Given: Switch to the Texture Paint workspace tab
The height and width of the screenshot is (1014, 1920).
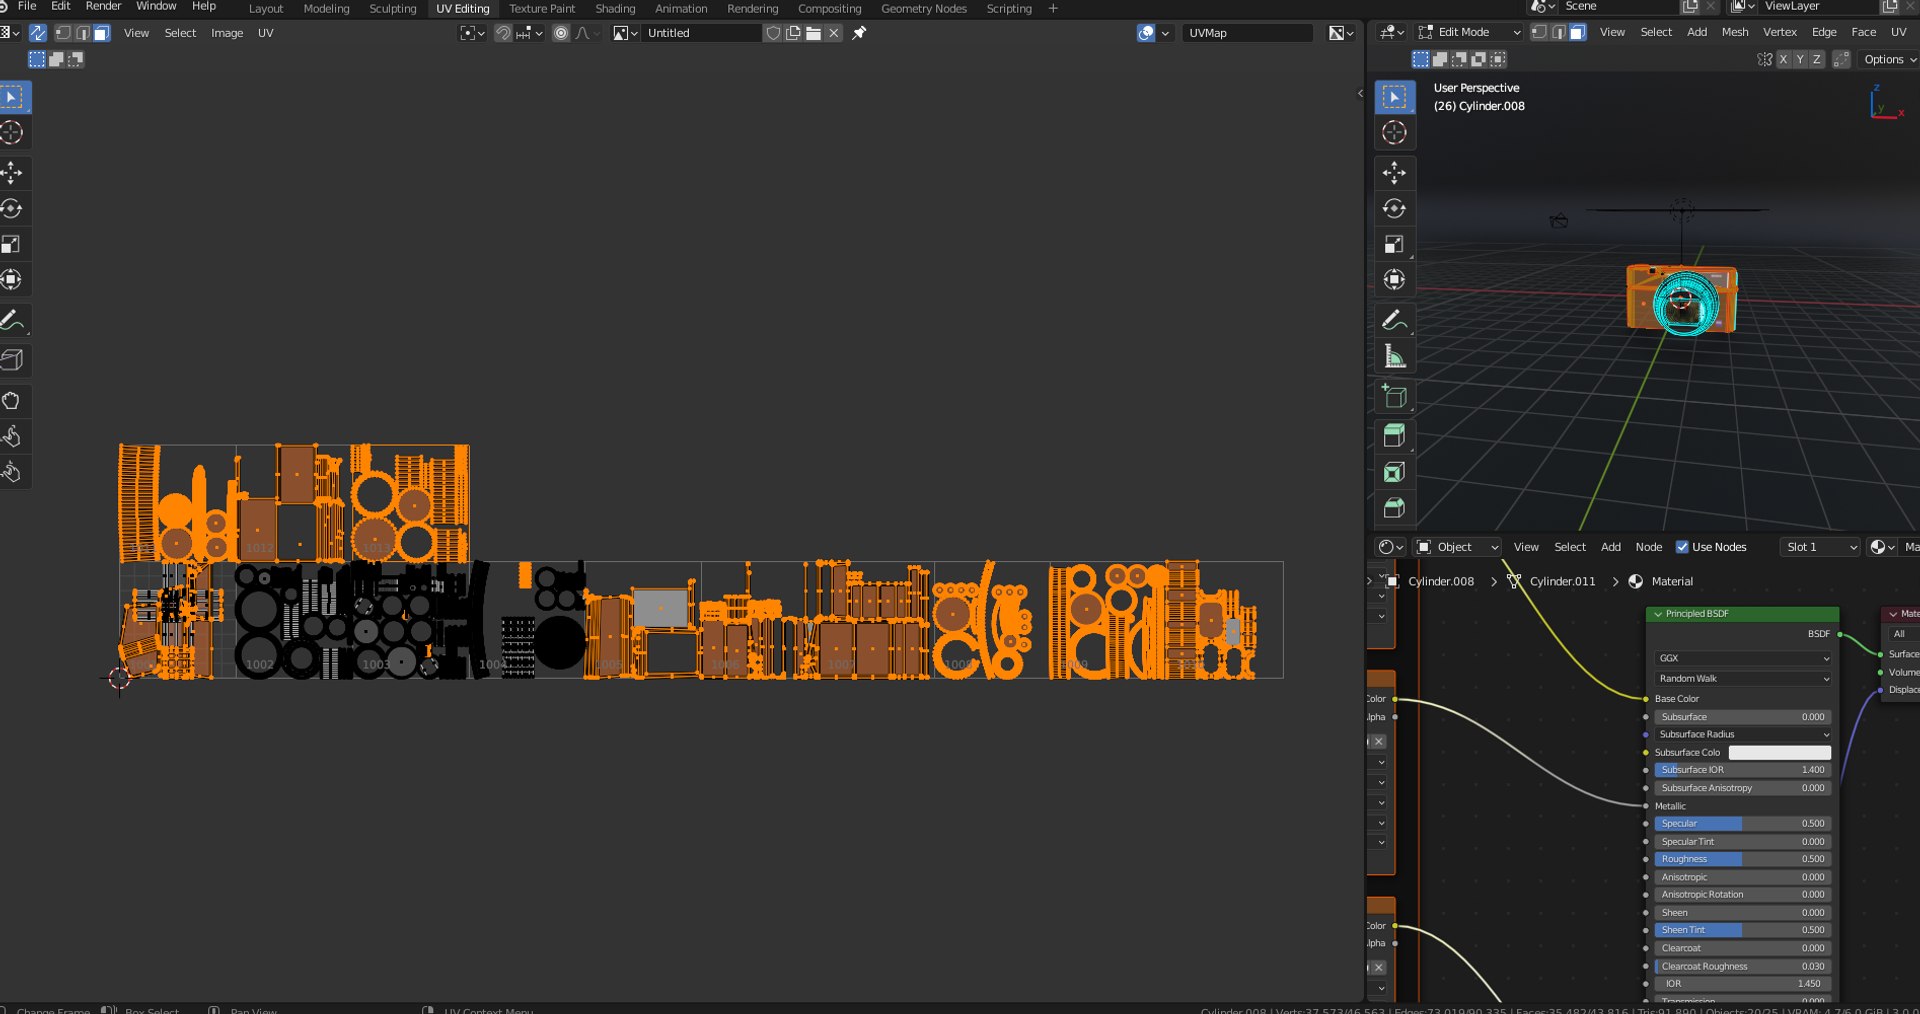Looking at the screenshot, I should pyautogui.click(x=542, y=8).
